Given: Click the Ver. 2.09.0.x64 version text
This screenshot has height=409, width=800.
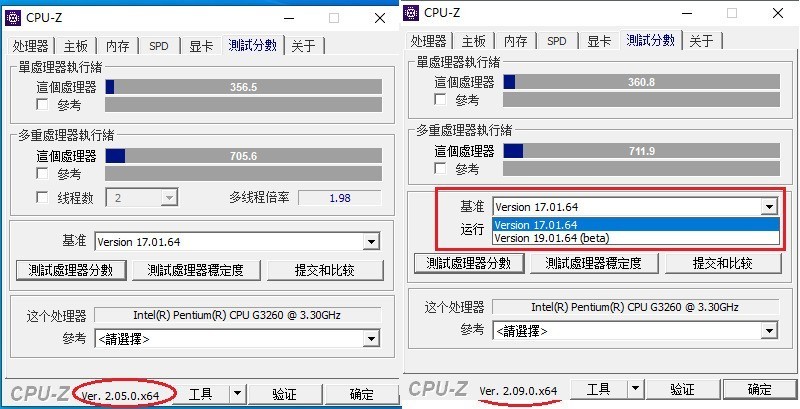Looking at the screenshot, I should [518, 391].
